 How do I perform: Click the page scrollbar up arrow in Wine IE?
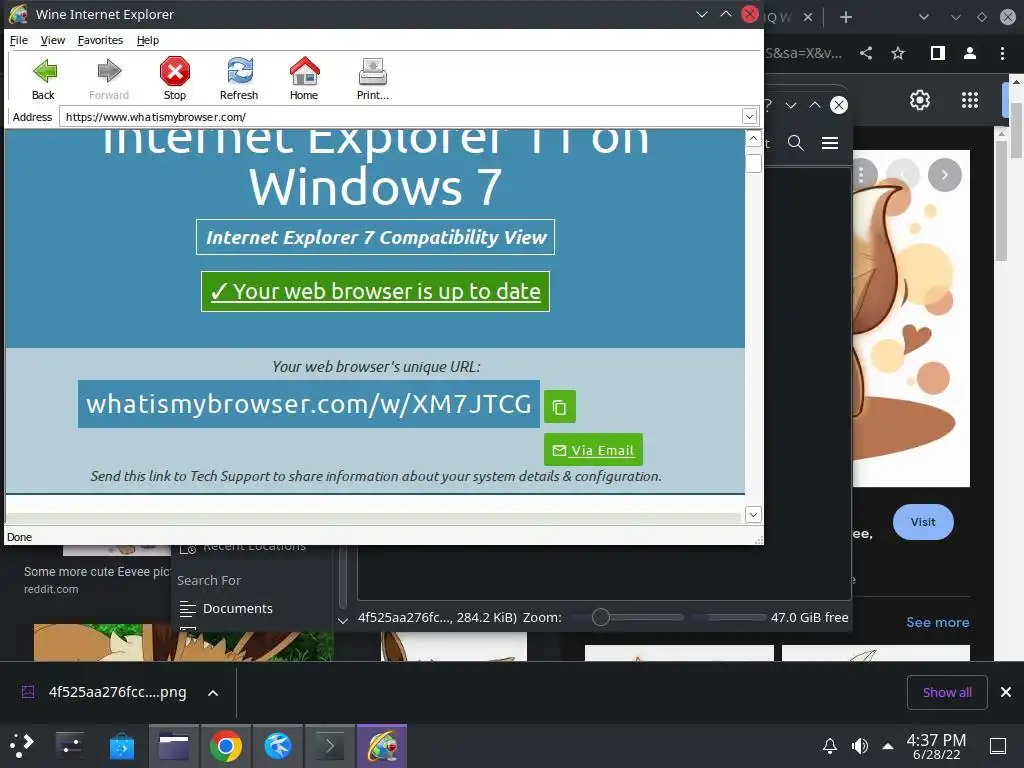pyautogui.click(x=753, y=138)
